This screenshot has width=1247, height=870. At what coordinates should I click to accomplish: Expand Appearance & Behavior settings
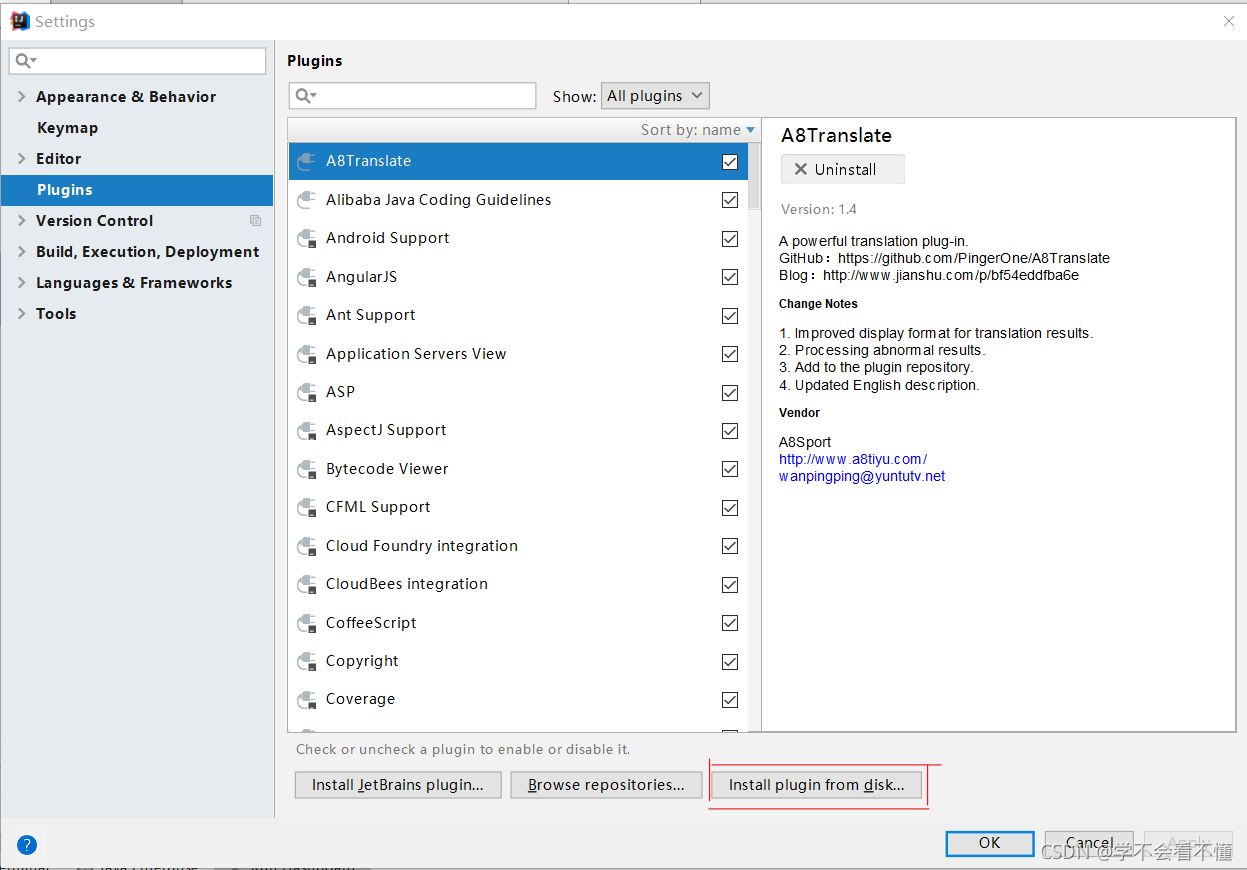22,97
